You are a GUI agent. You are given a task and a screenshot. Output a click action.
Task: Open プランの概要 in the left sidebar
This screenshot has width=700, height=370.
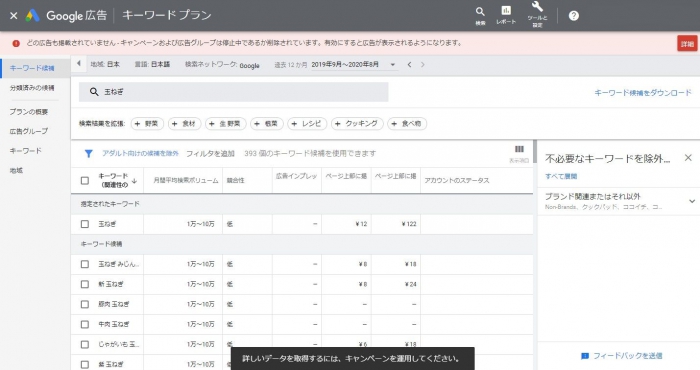pos(29,112)
